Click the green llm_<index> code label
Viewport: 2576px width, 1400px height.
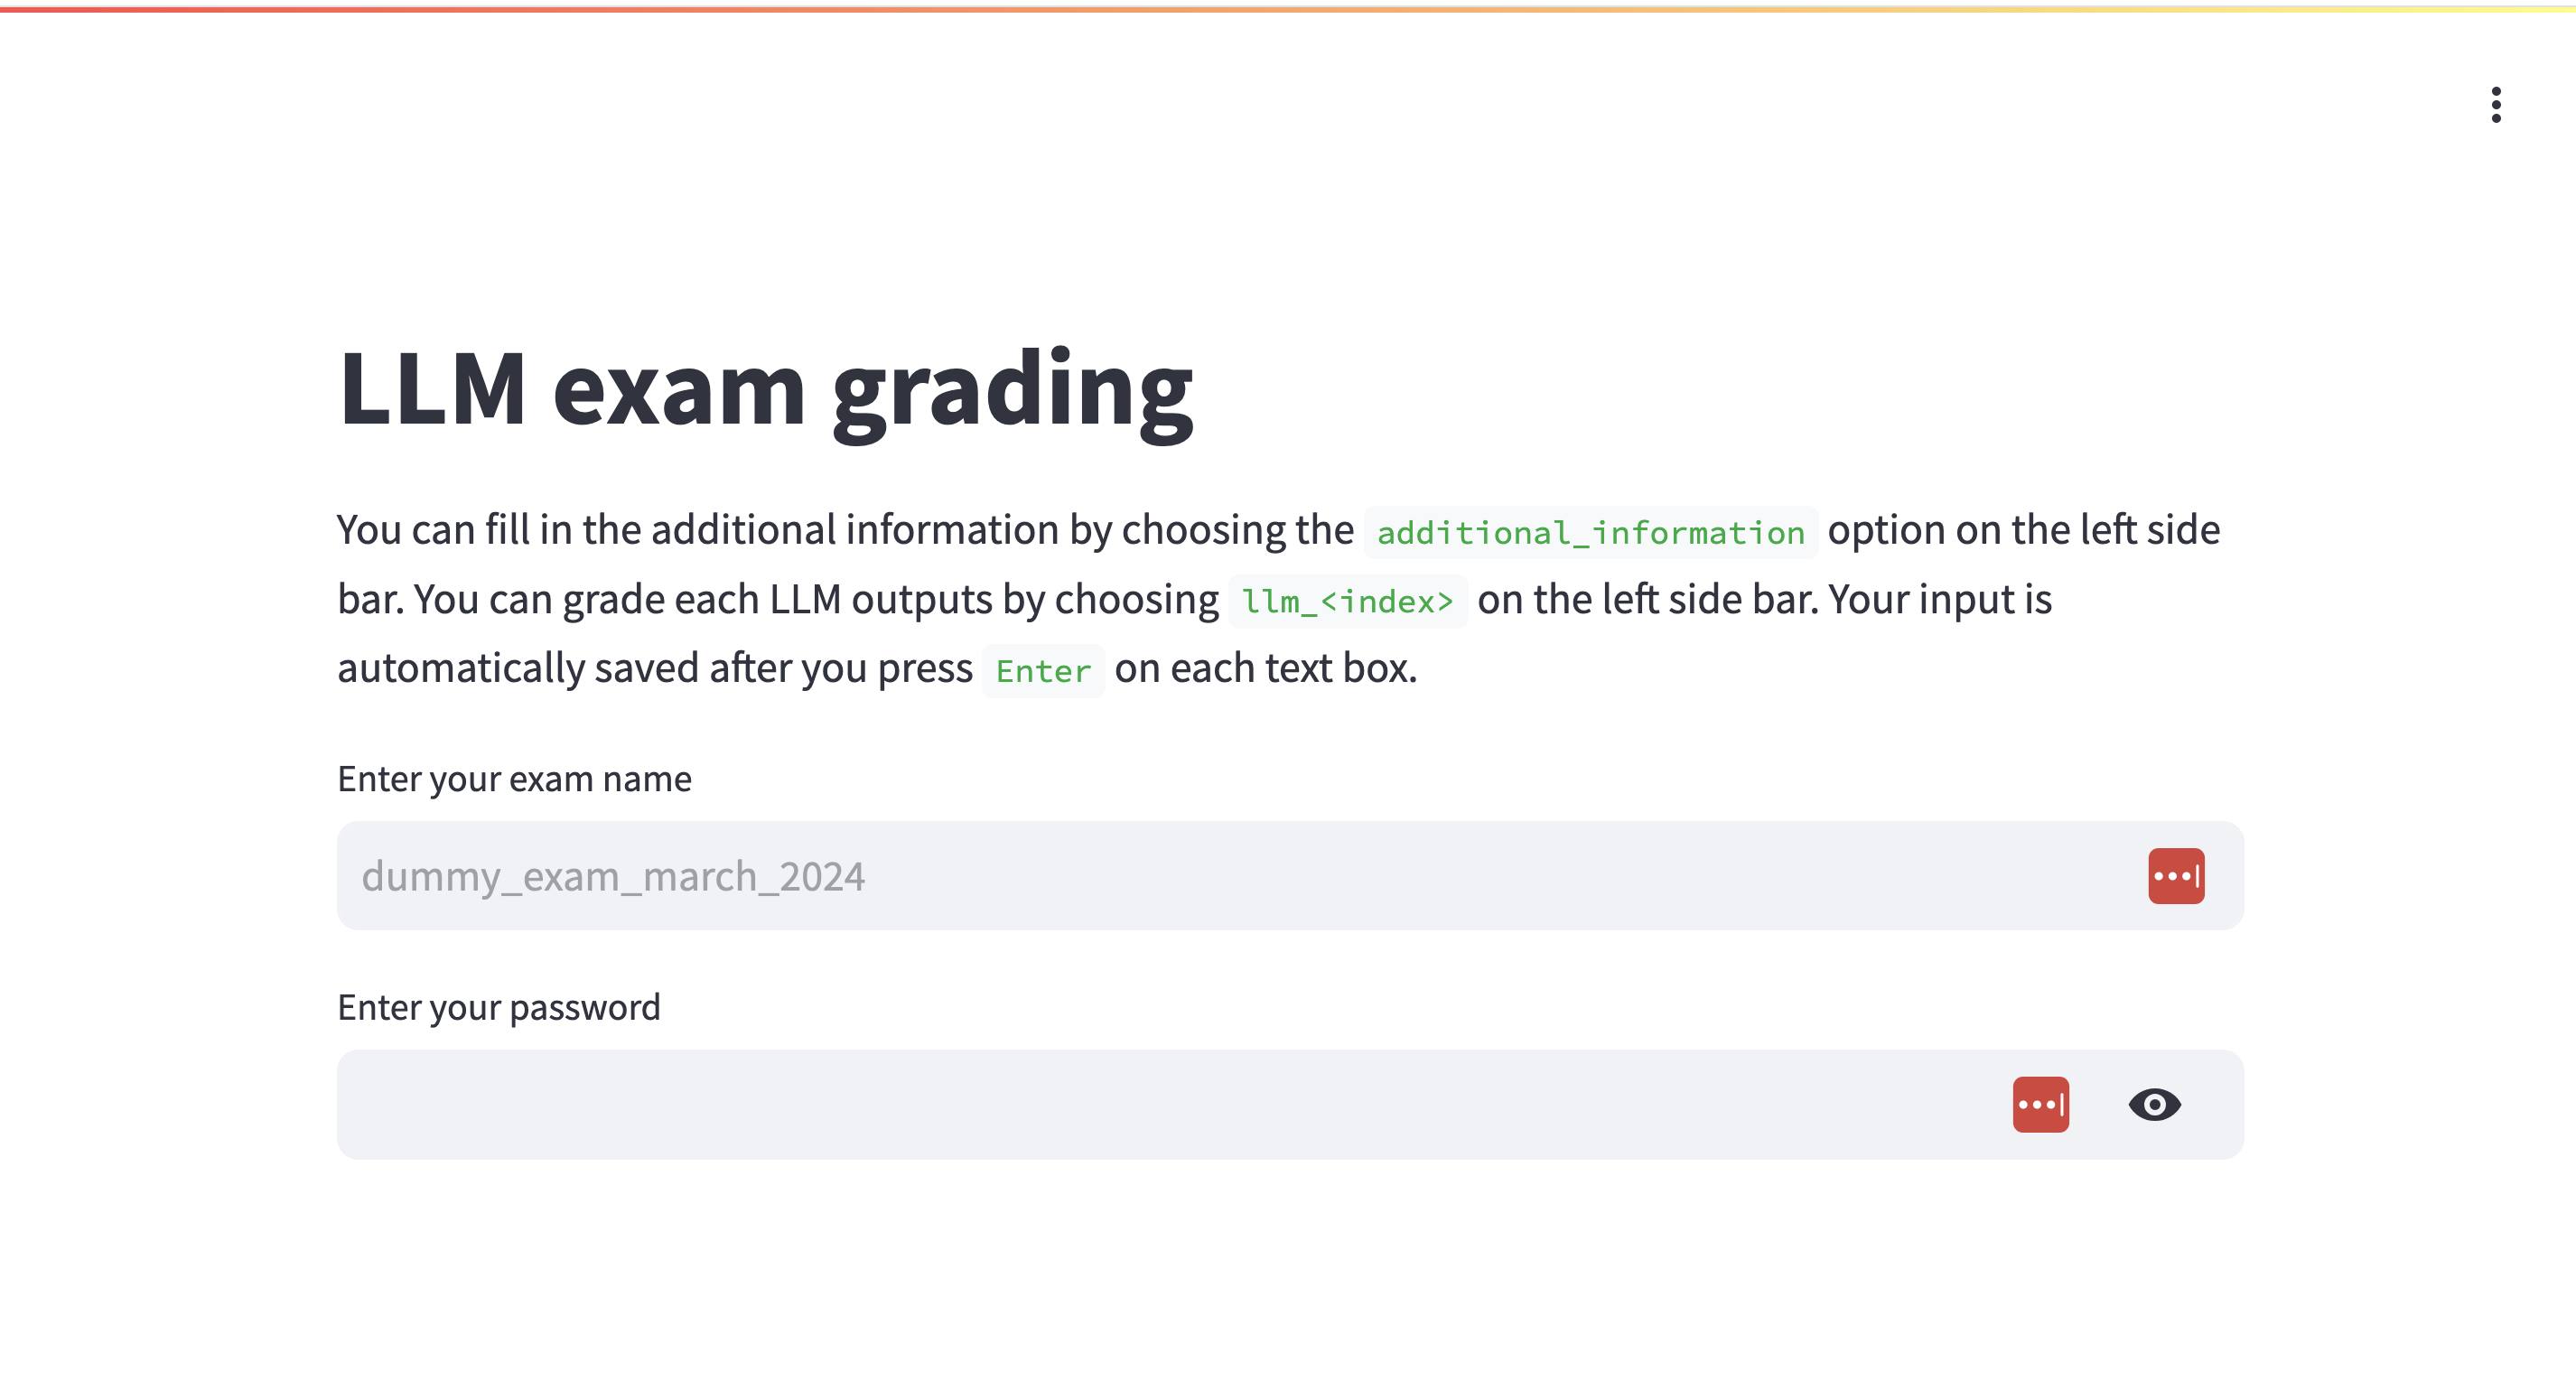(x=1347, y=601)
